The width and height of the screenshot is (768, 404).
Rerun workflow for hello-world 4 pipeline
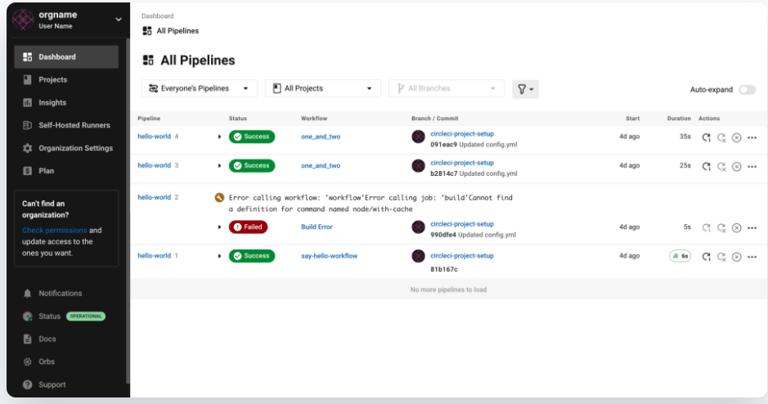point(706,137)
